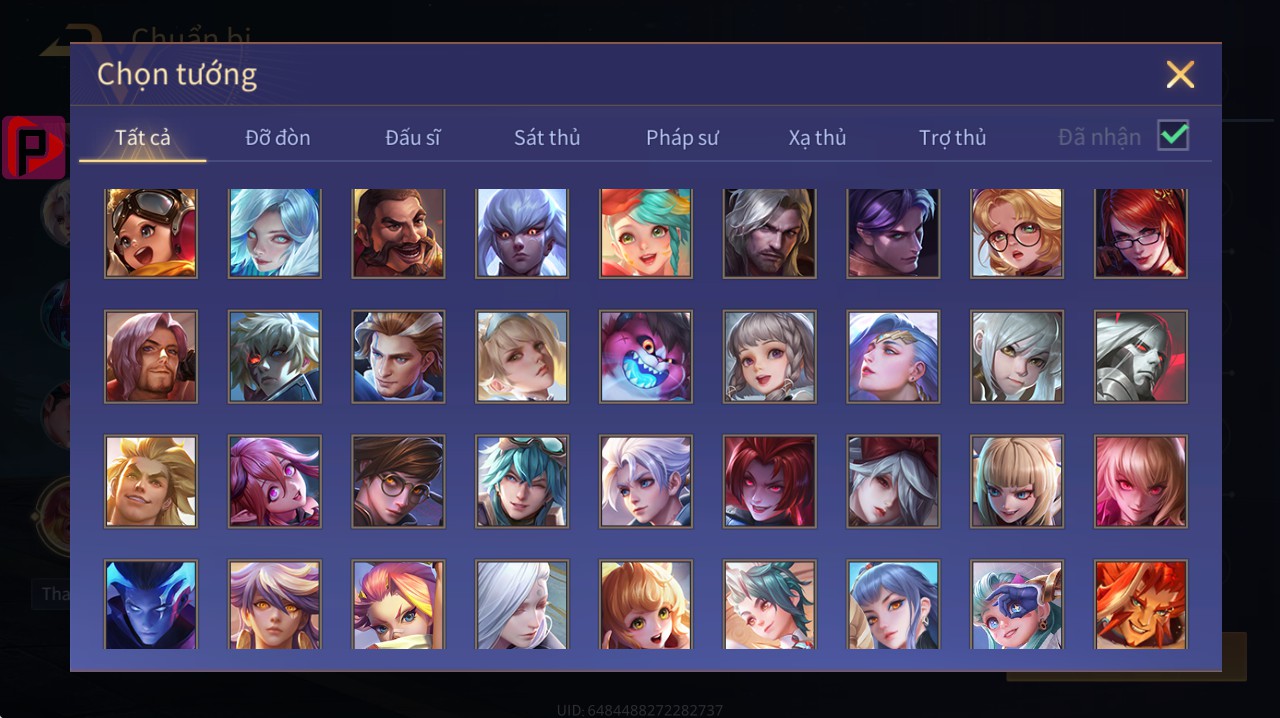
Task: Open the Đấu sĩ tab
Action: (x=413, y=138)
